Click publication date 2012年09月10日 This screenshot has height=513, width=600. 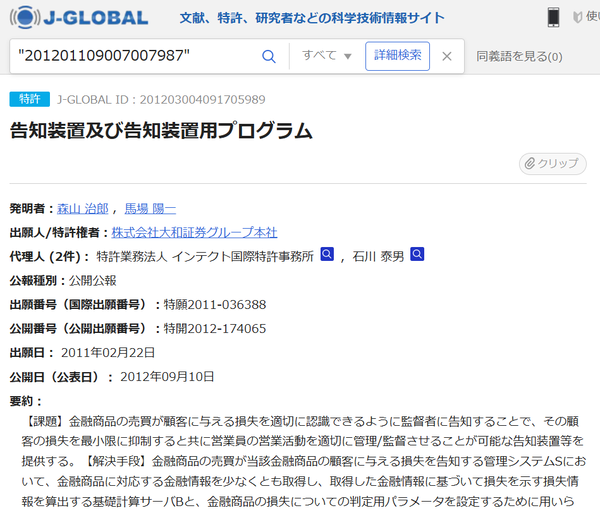tap(167, 377)
